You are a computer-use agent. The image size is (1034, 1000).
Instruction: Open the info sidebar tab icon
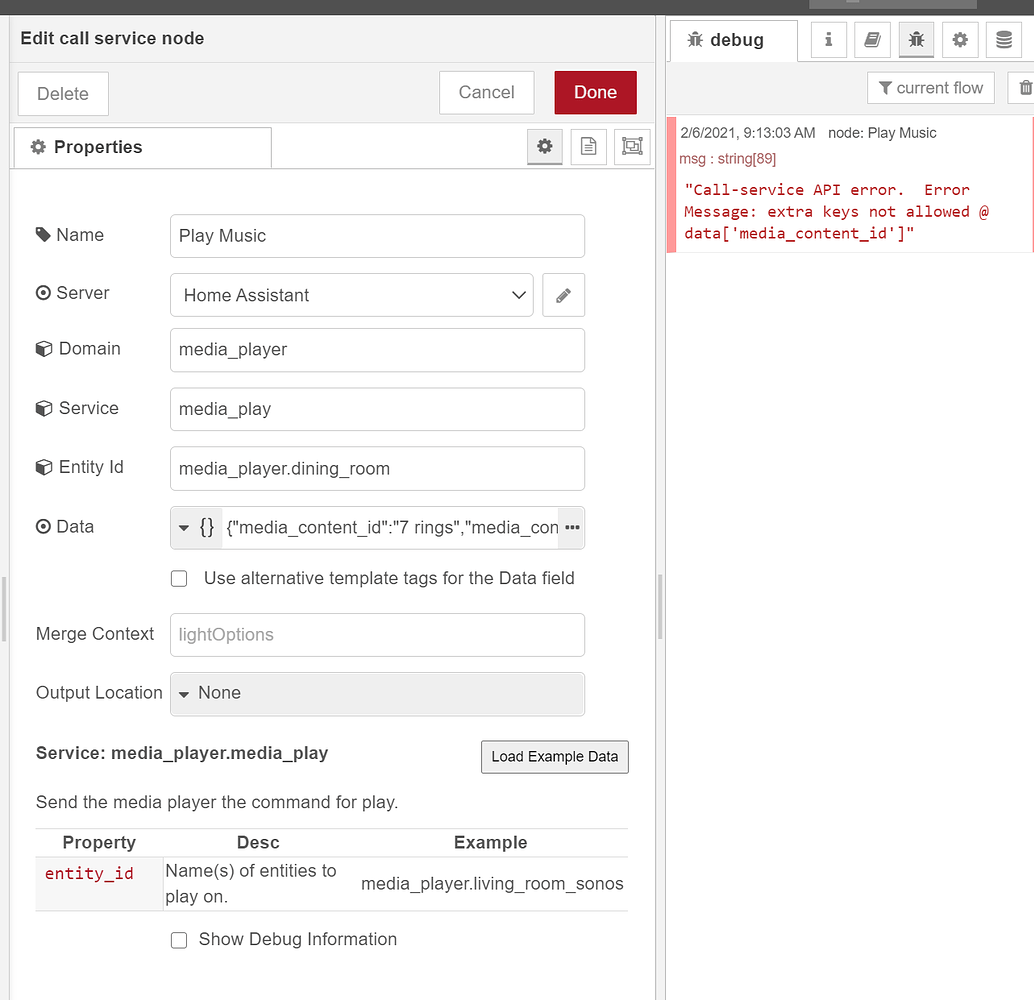click(x=828, y=40)
